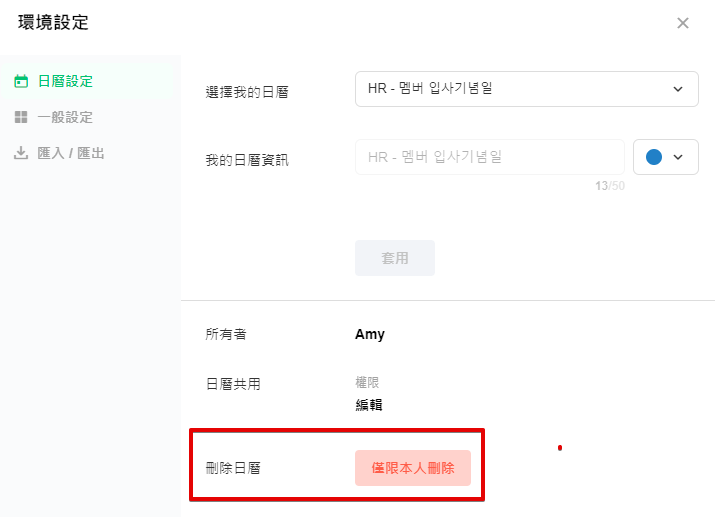The image size is (715, 517).
Task: Click the chevron arrow in 選擇我的日曆 dropdown
Action: coord(678,89)
